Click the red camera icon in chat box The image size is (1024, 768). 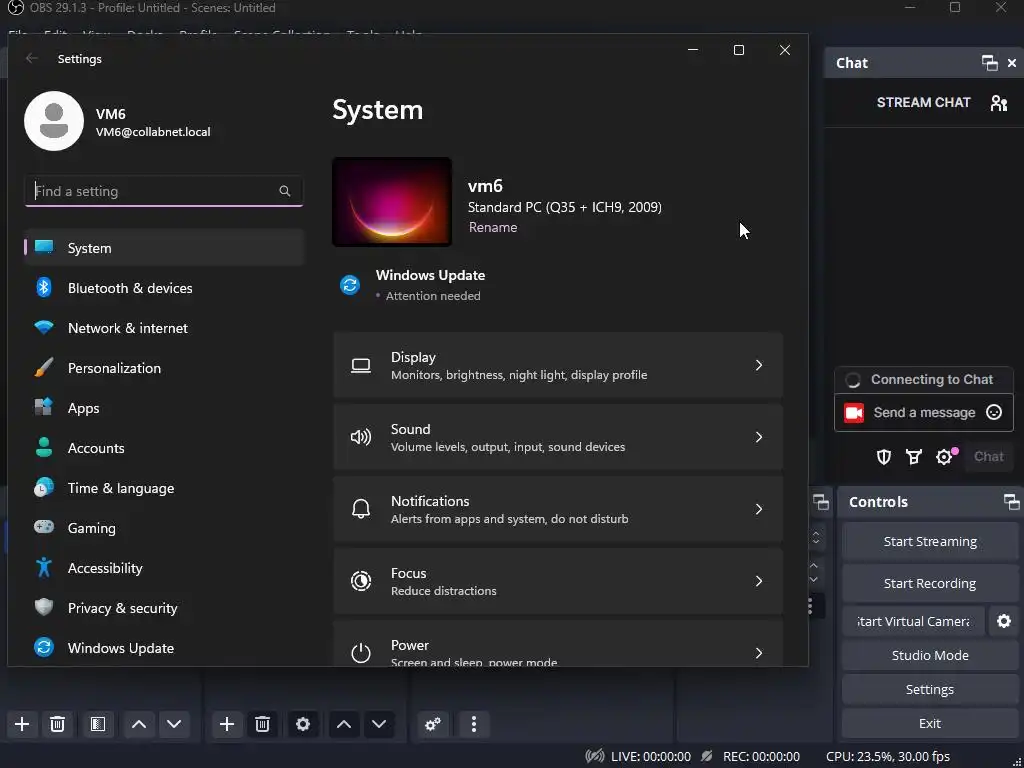click(854, 413)
